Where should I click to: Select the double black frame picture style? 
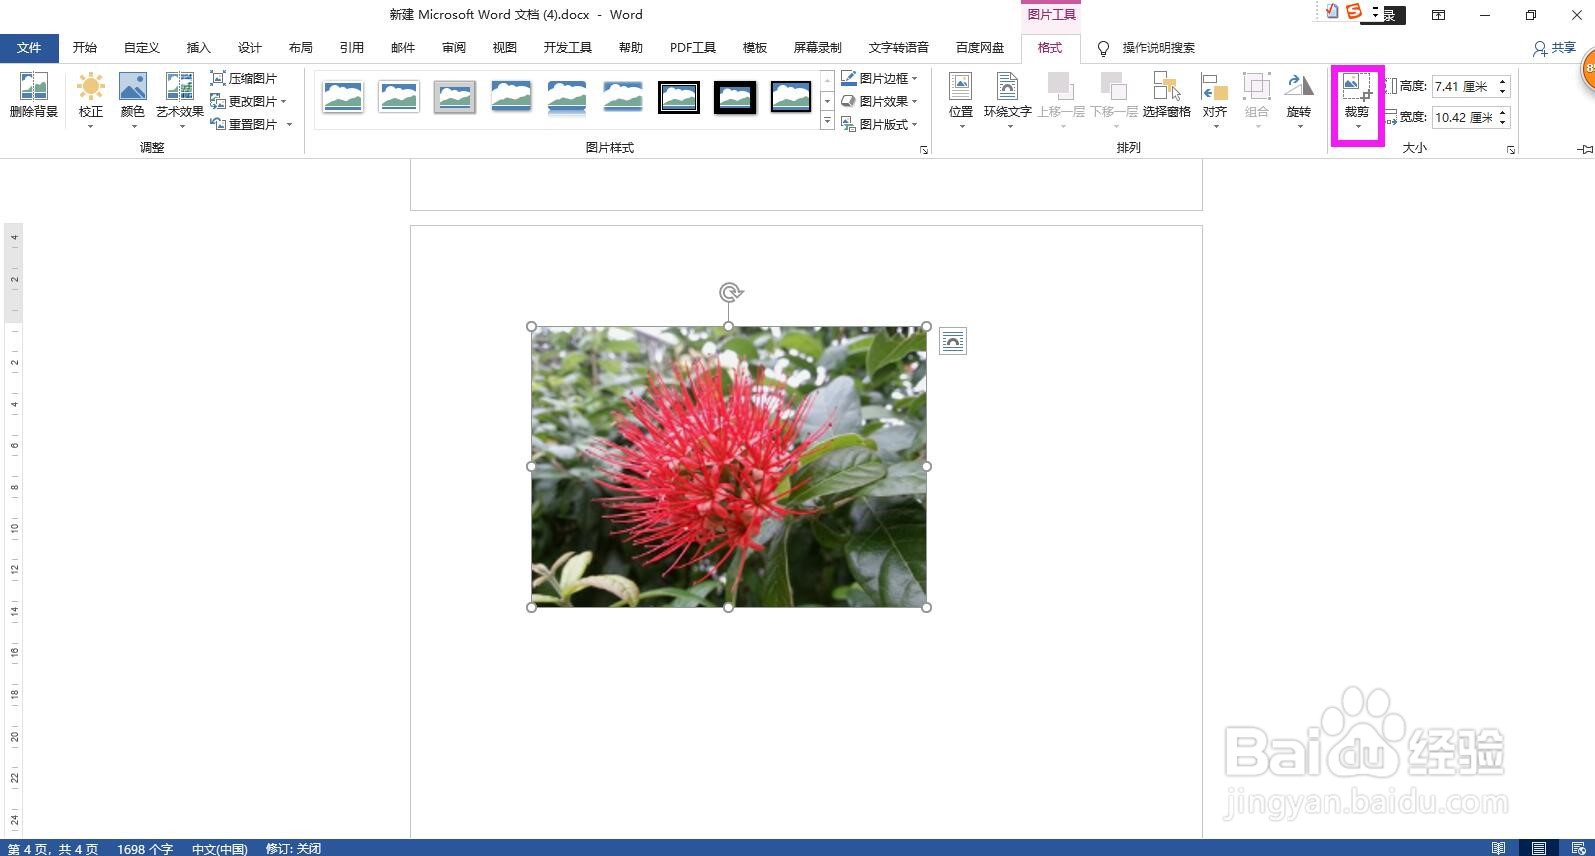click(679, 97)
